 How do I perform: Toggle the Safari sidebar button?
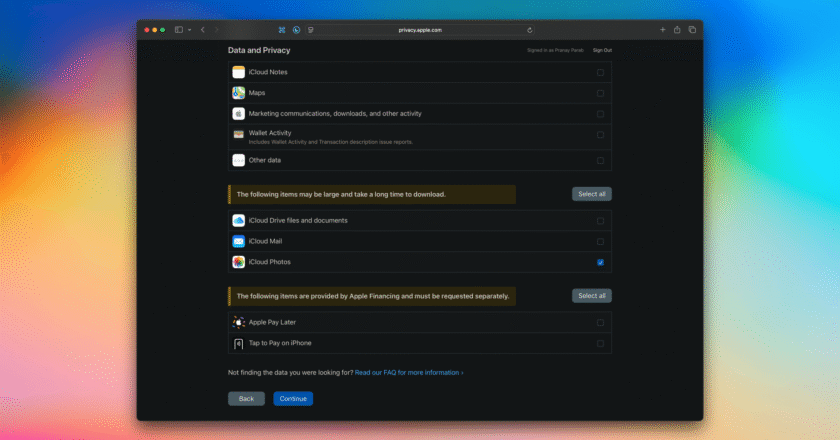pyautogui.click(x=179, y=30)
